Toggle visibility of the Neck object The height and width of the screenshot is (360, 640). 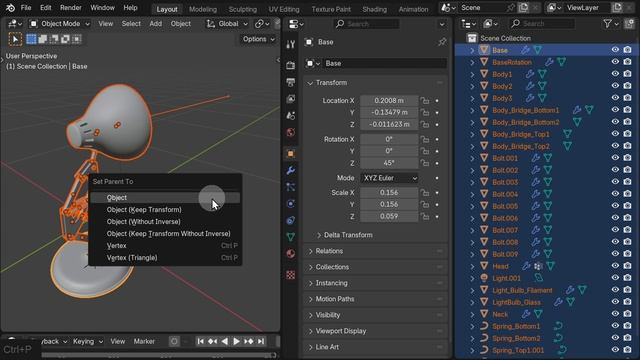point(615,314)
